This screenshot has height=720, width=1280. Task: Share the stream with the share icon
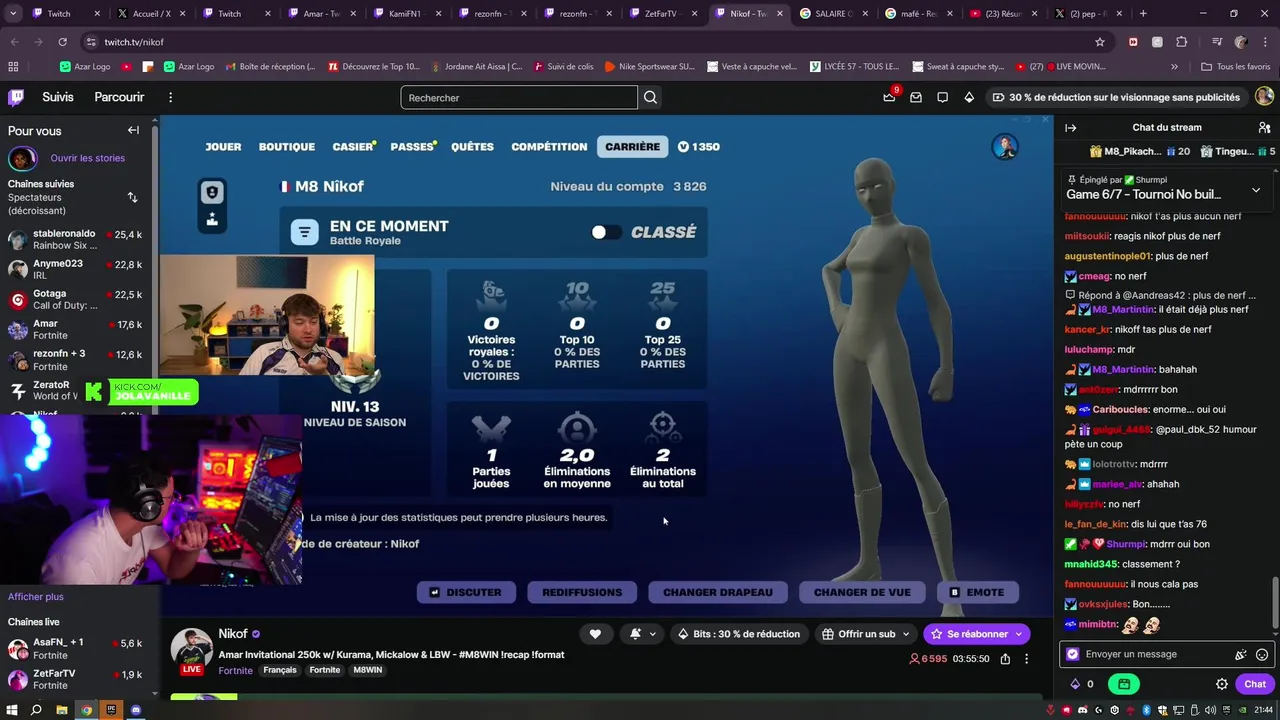coord(1005,659)
